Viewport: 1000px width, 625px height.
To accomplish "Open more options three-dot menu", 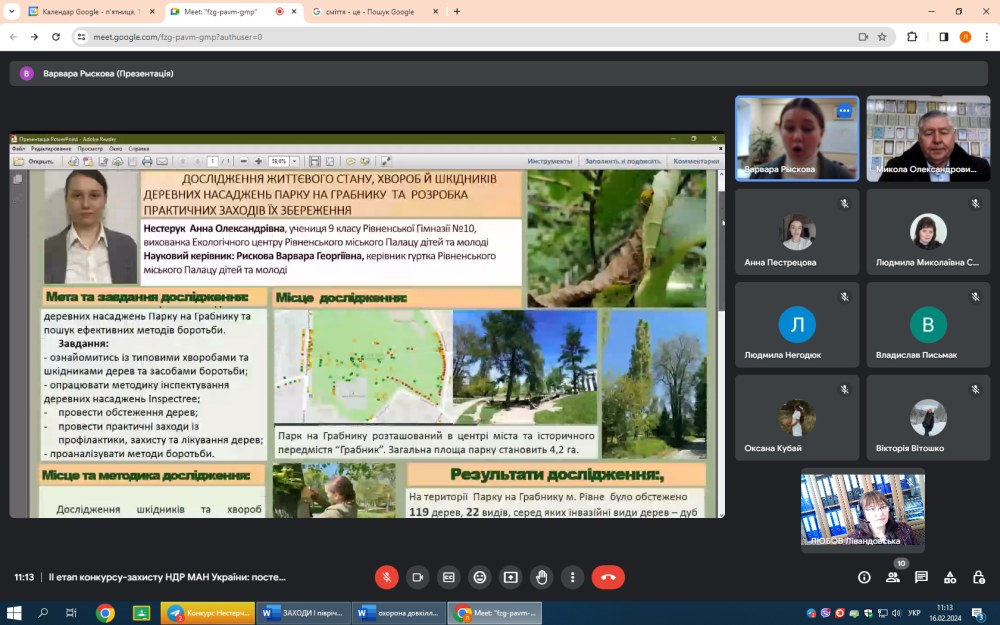I will 572,577.
